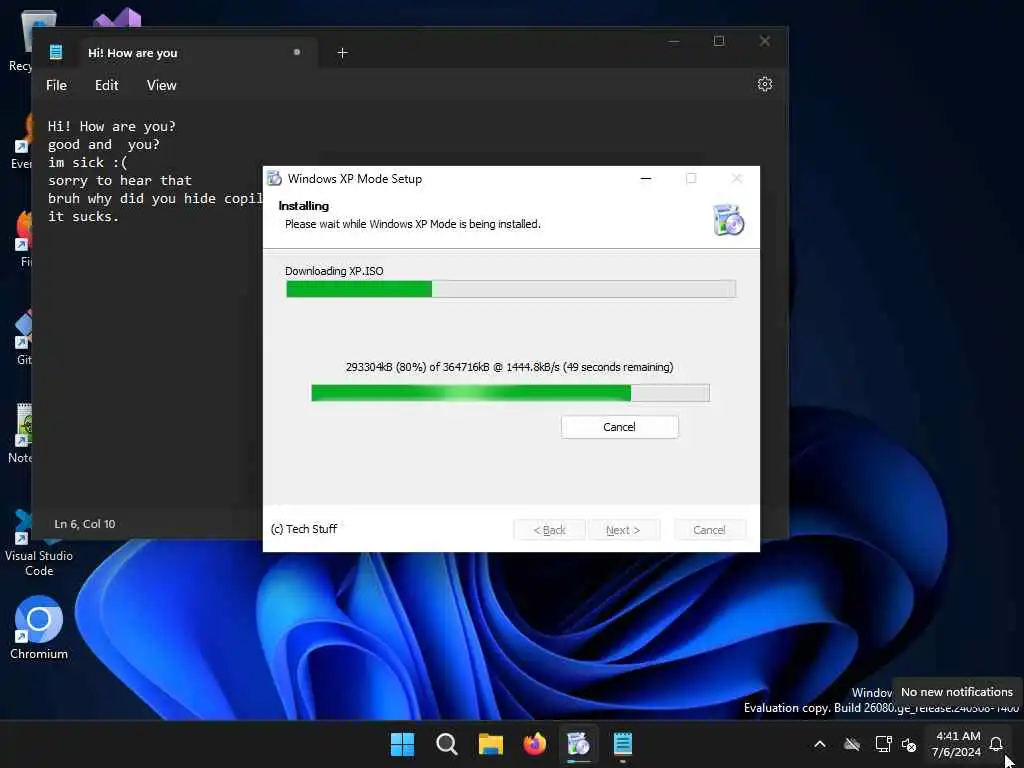Click the Downloading XP.ISO progress bar
Screen dimensions: 1024x768
coord(511,289)
